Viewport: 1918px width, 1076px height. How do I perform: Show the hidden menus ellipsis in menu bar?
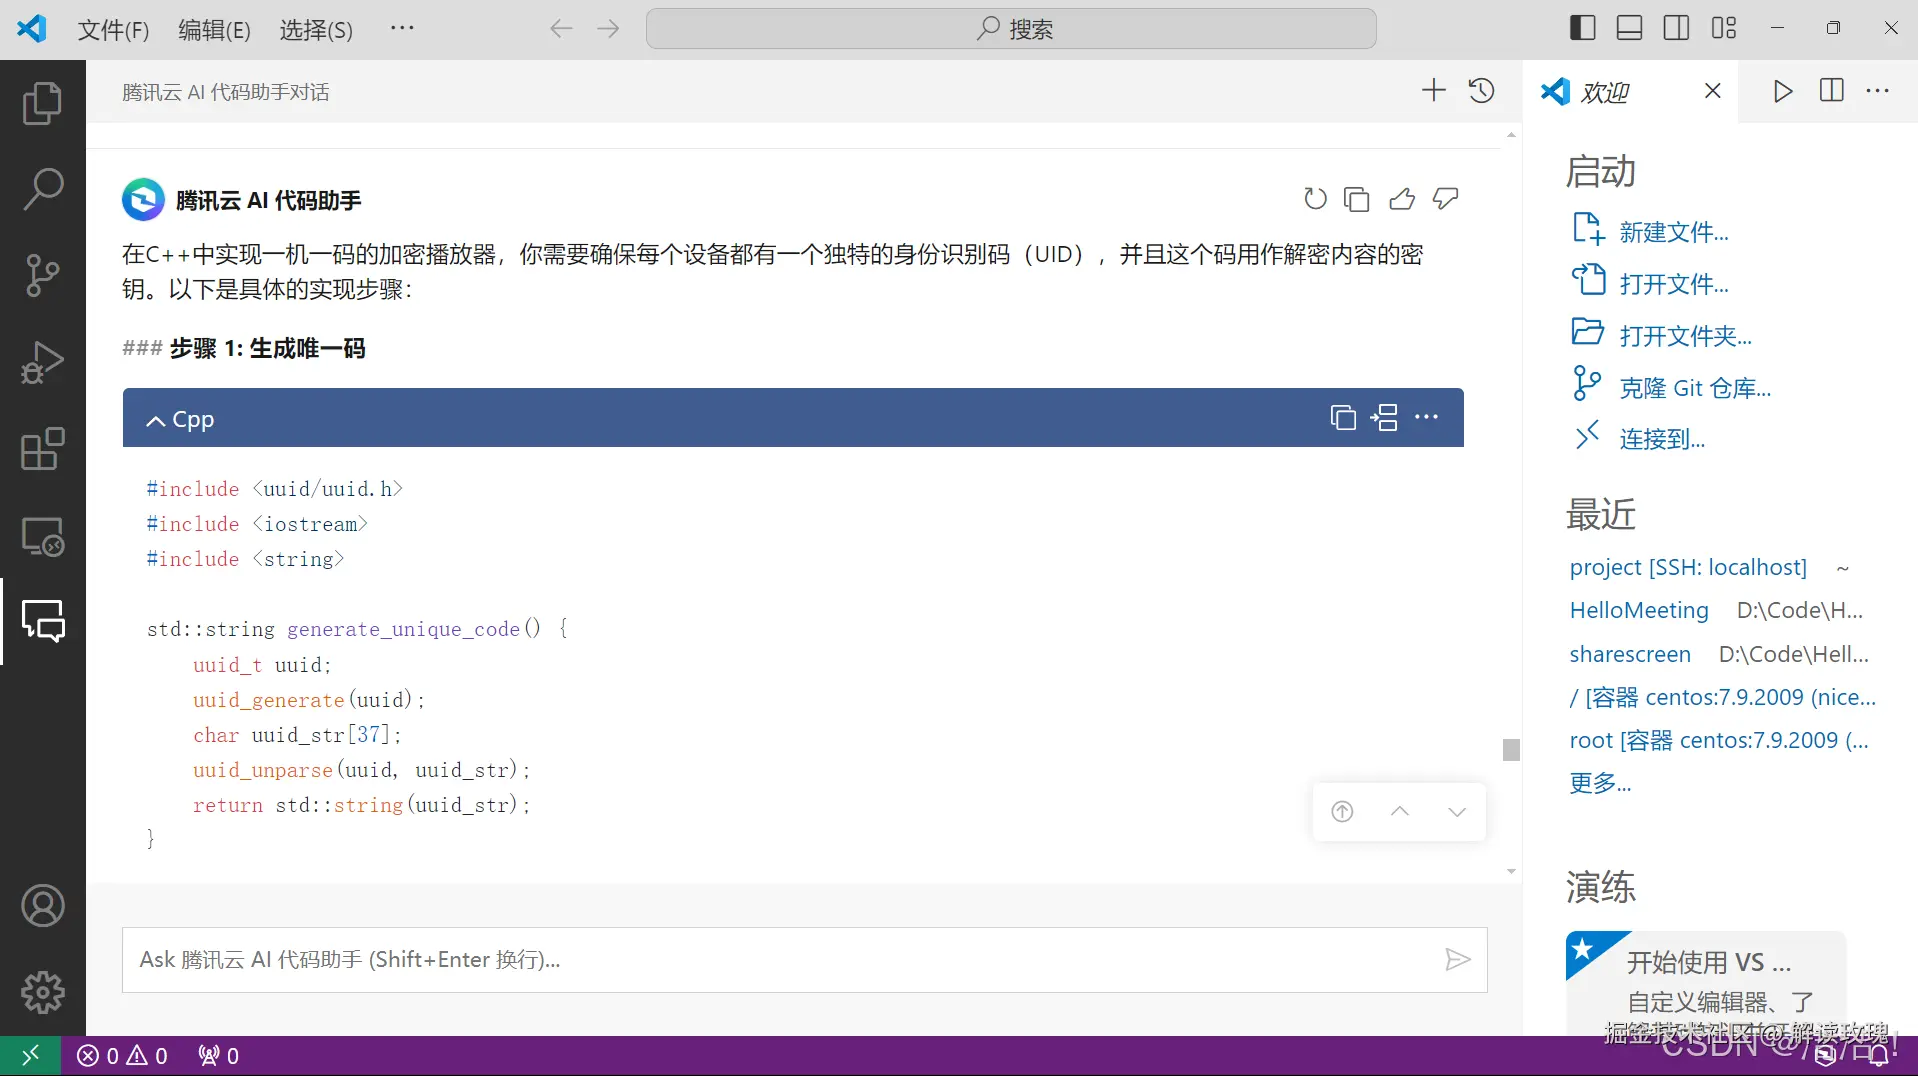(x=402, y=28)
